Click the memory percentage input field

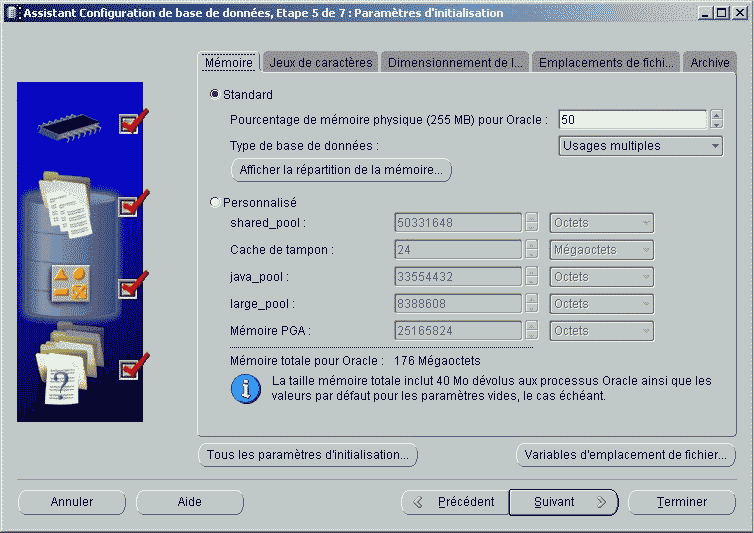[x=632, y=119]
